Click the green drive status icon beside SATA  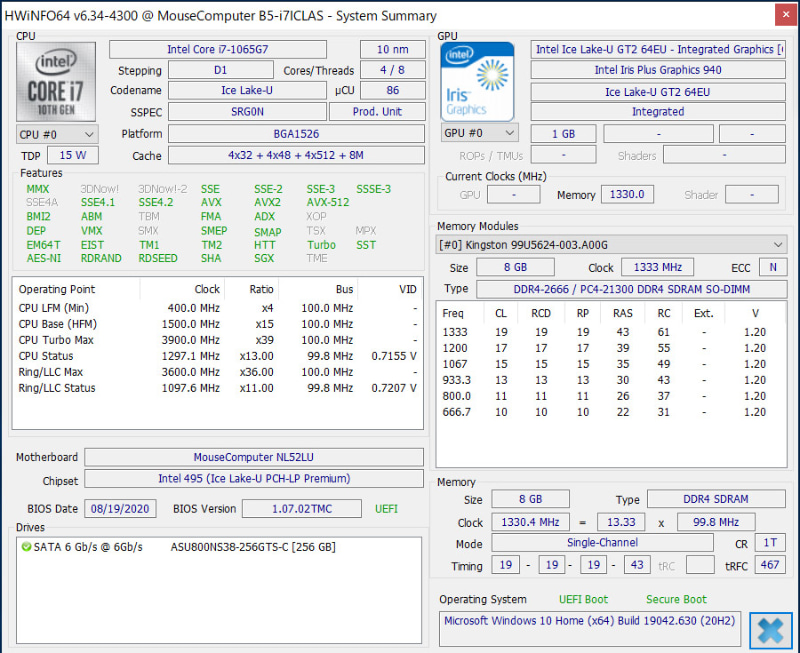coord(27,547)
